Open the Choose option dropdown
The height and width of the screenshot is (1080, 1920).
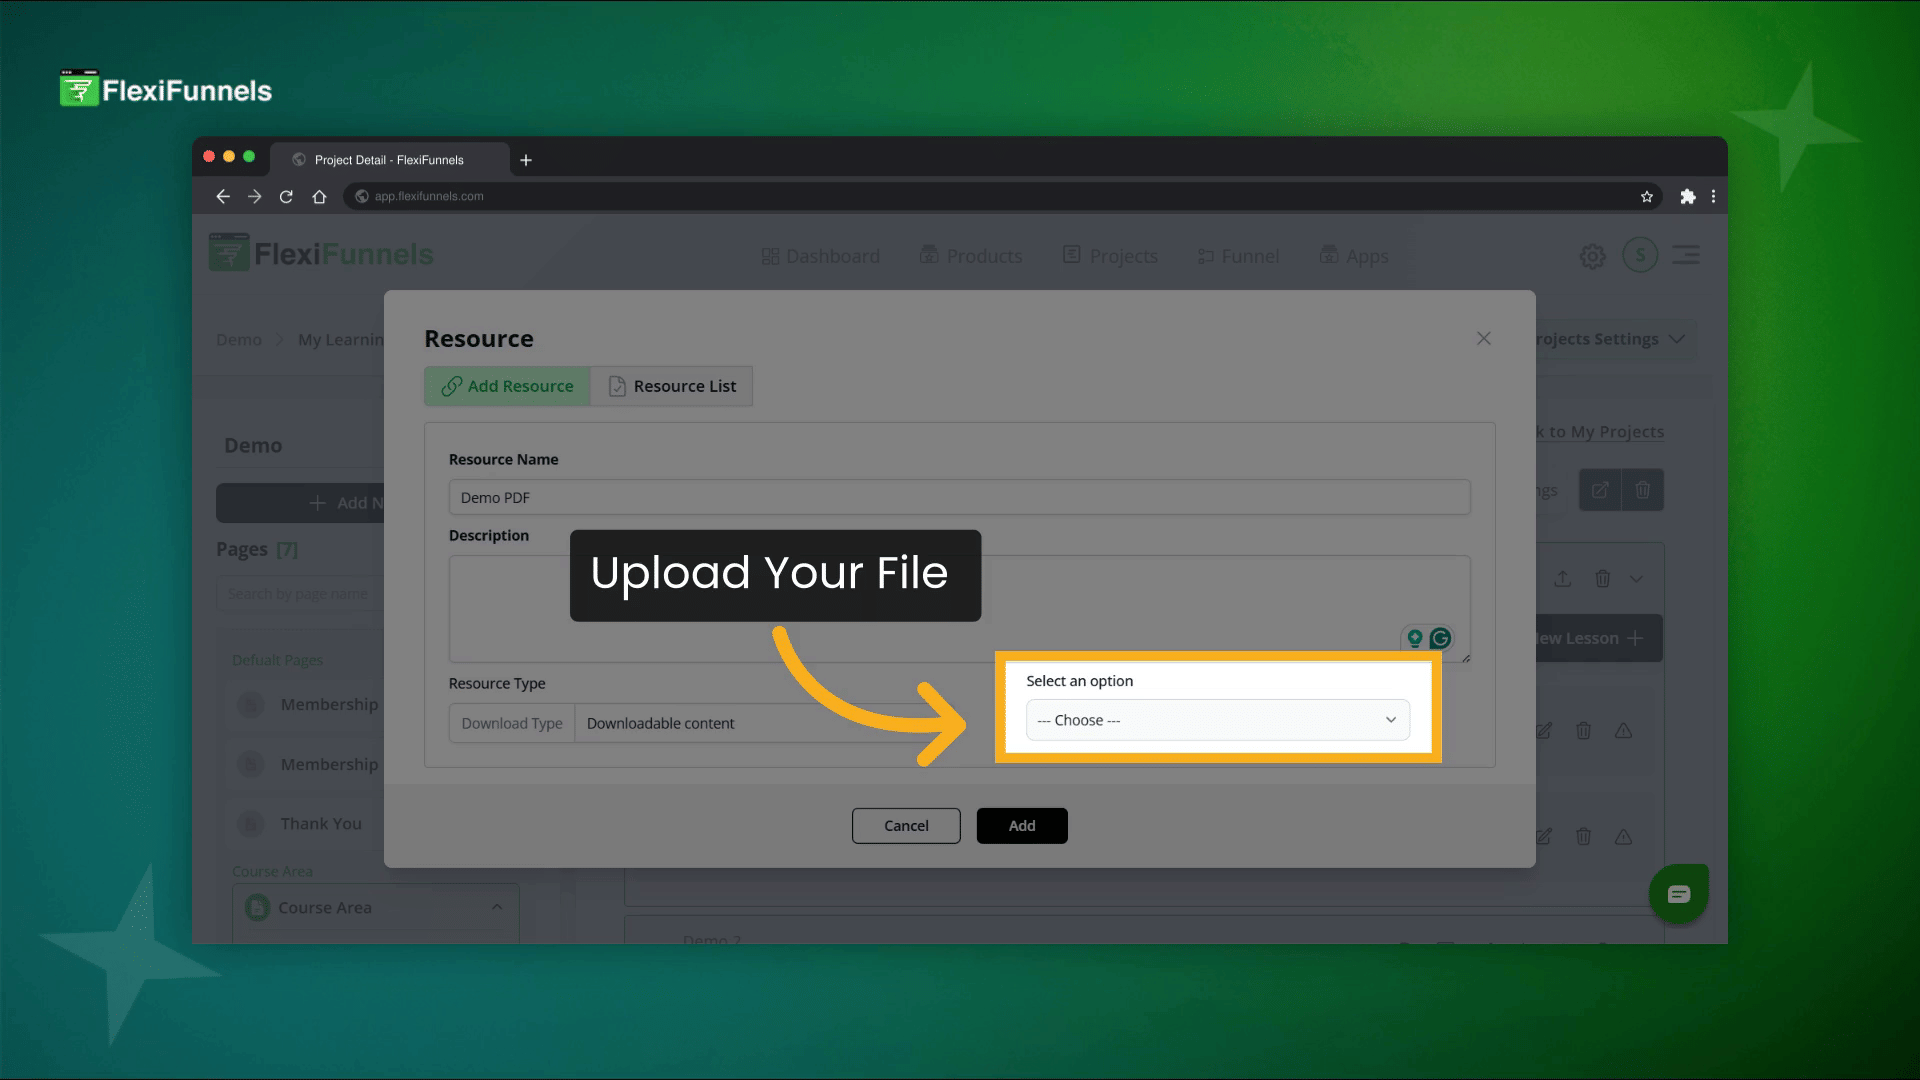1217,720
